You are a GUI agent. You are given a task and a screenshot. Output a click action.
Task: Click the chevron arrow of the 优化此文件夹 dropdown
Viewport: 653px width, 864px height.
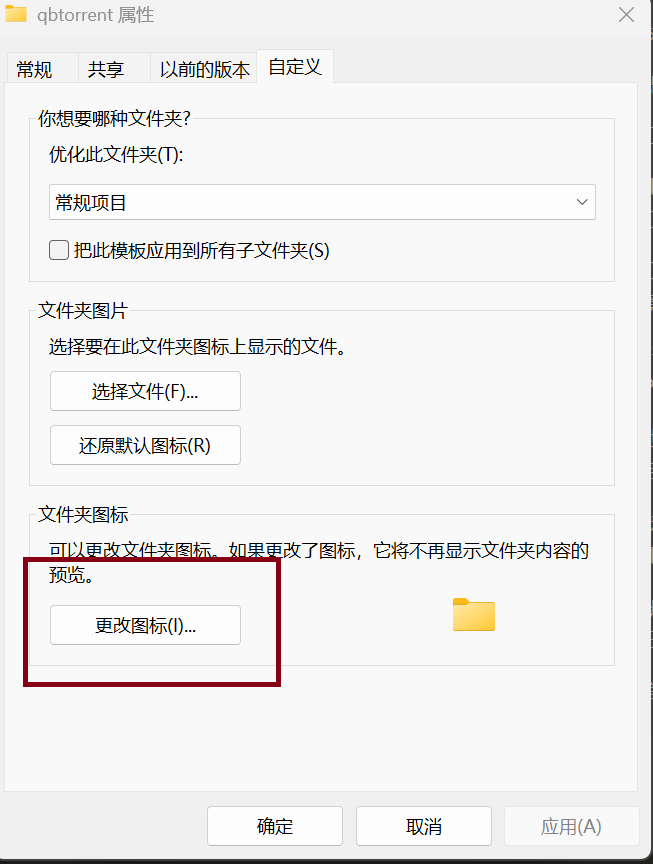[582, 202]
